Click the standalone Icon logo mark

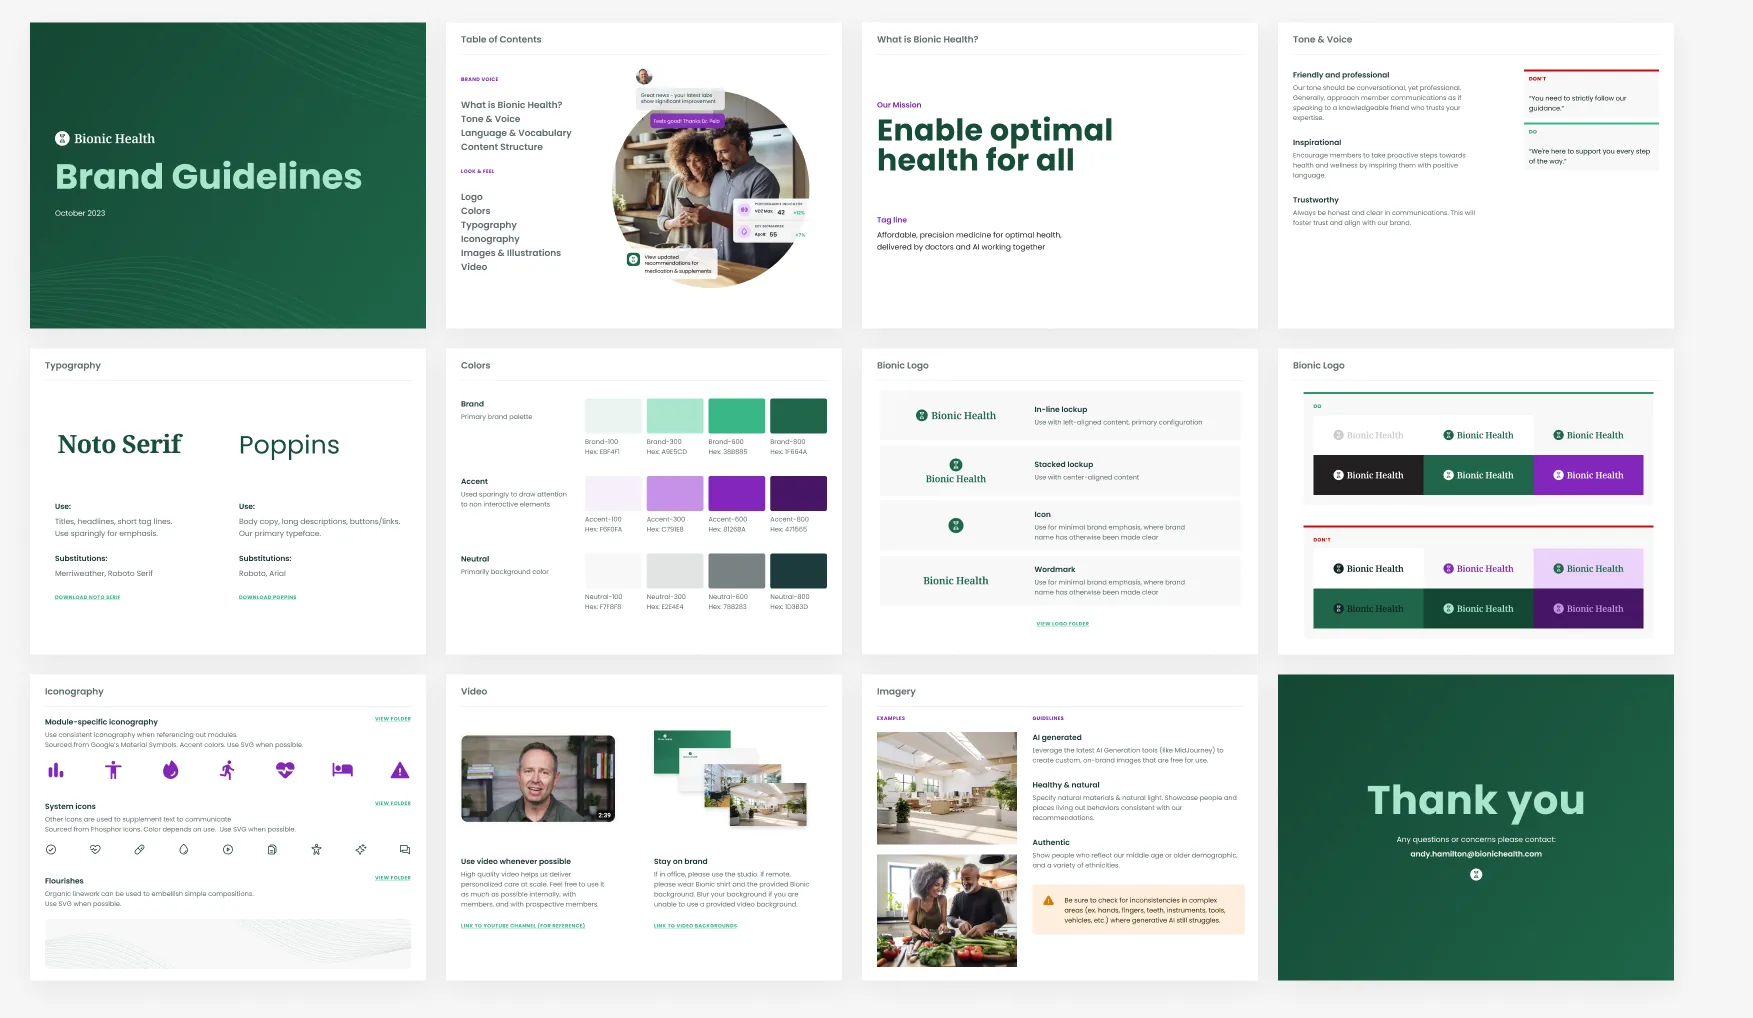pos(956,525)
